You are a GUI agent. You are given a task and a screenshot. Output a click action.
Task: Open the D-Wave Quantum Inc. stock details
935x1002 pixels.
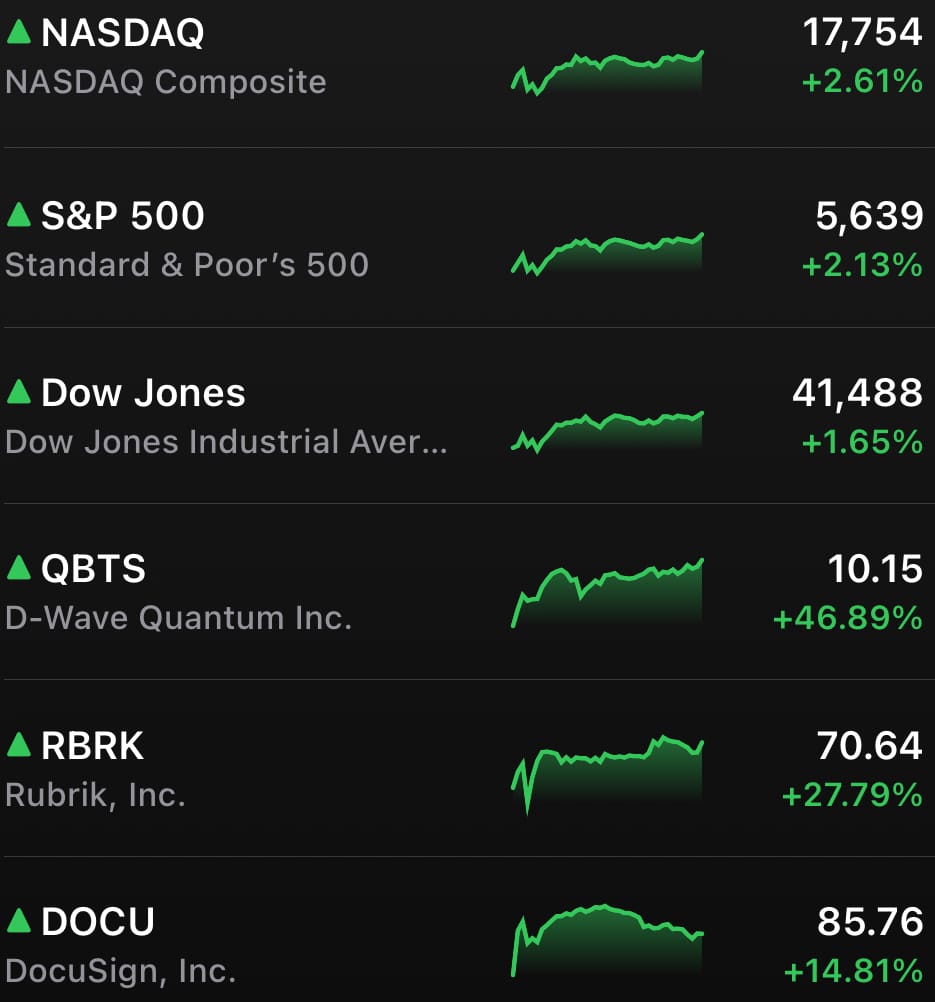pos(178,618)
